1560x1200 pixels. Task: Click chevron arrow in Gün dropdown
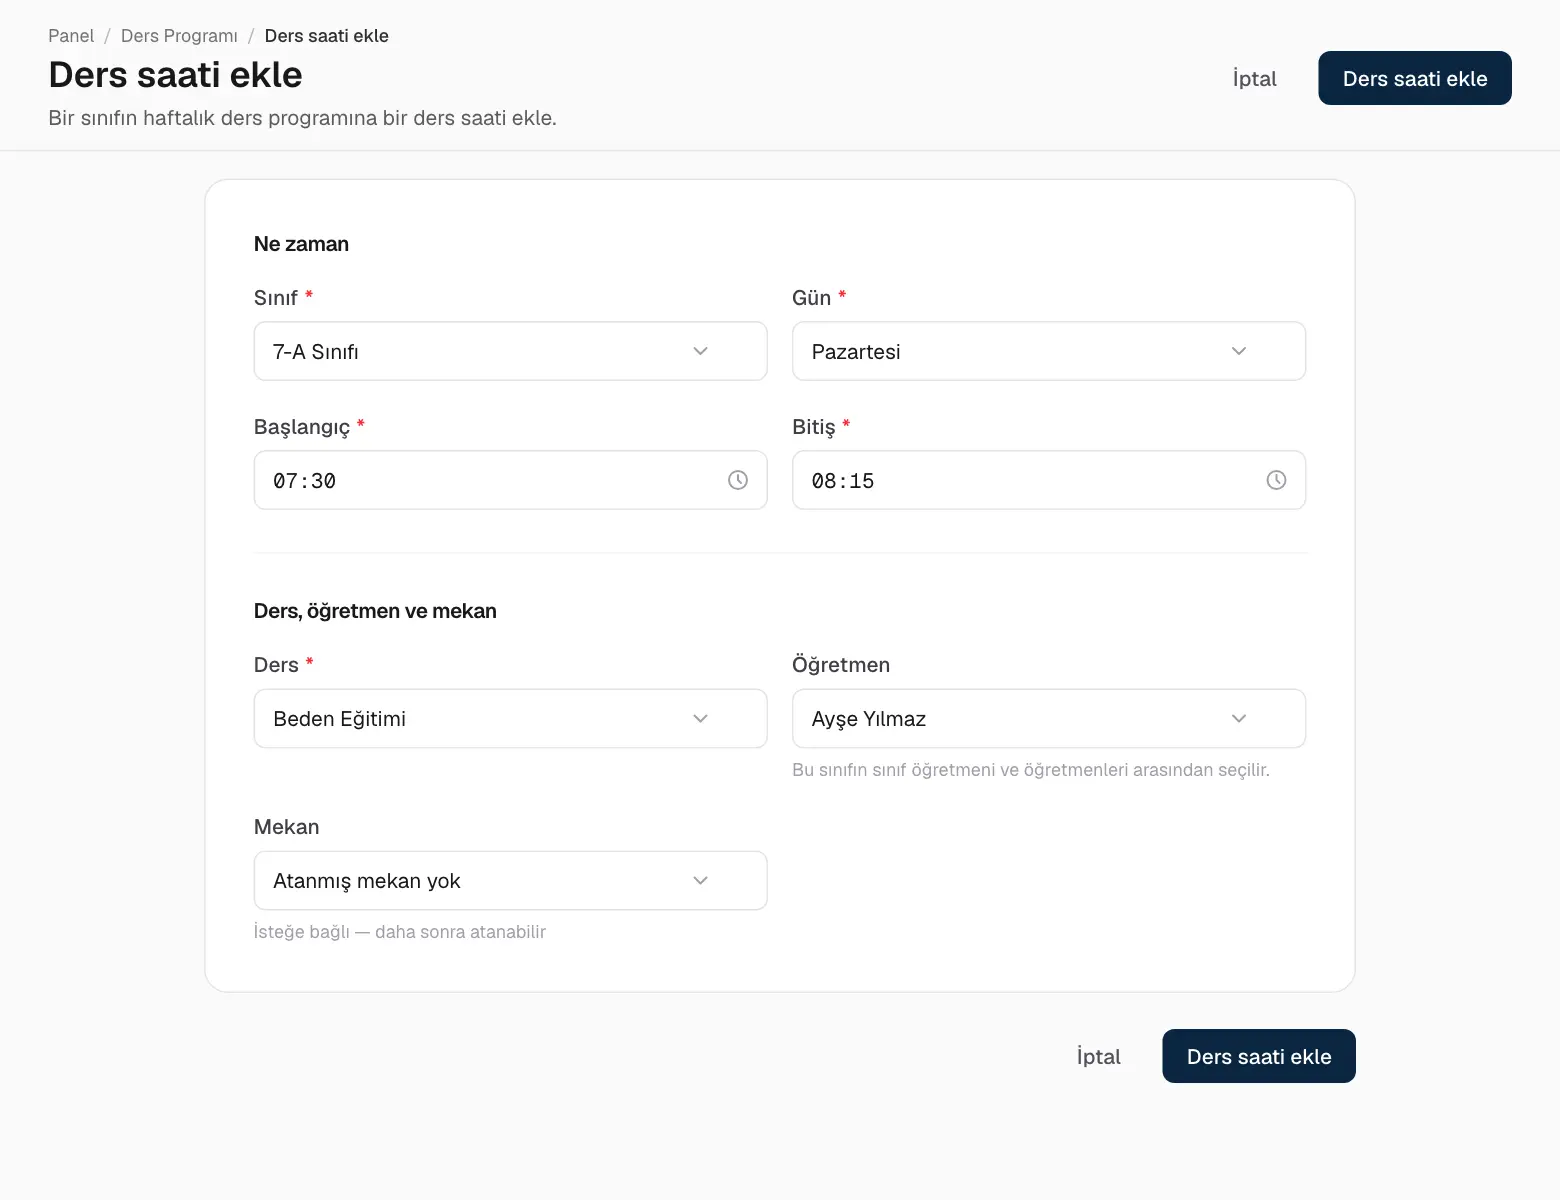pos(1239,351)
